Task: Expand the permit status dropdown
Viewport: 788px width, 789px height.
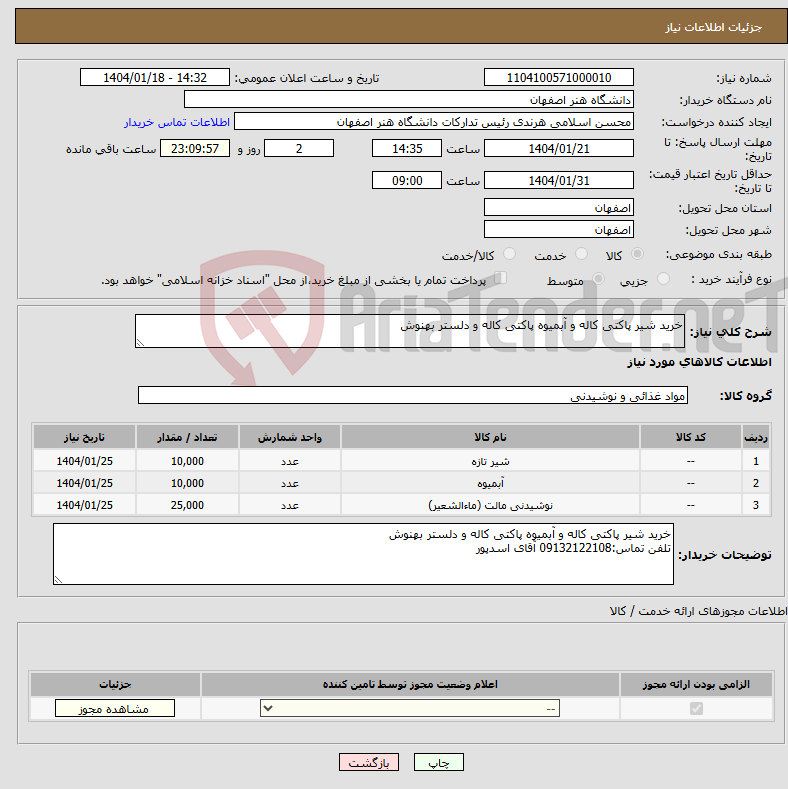Action: pyautogui.click(x=410, y=708)
